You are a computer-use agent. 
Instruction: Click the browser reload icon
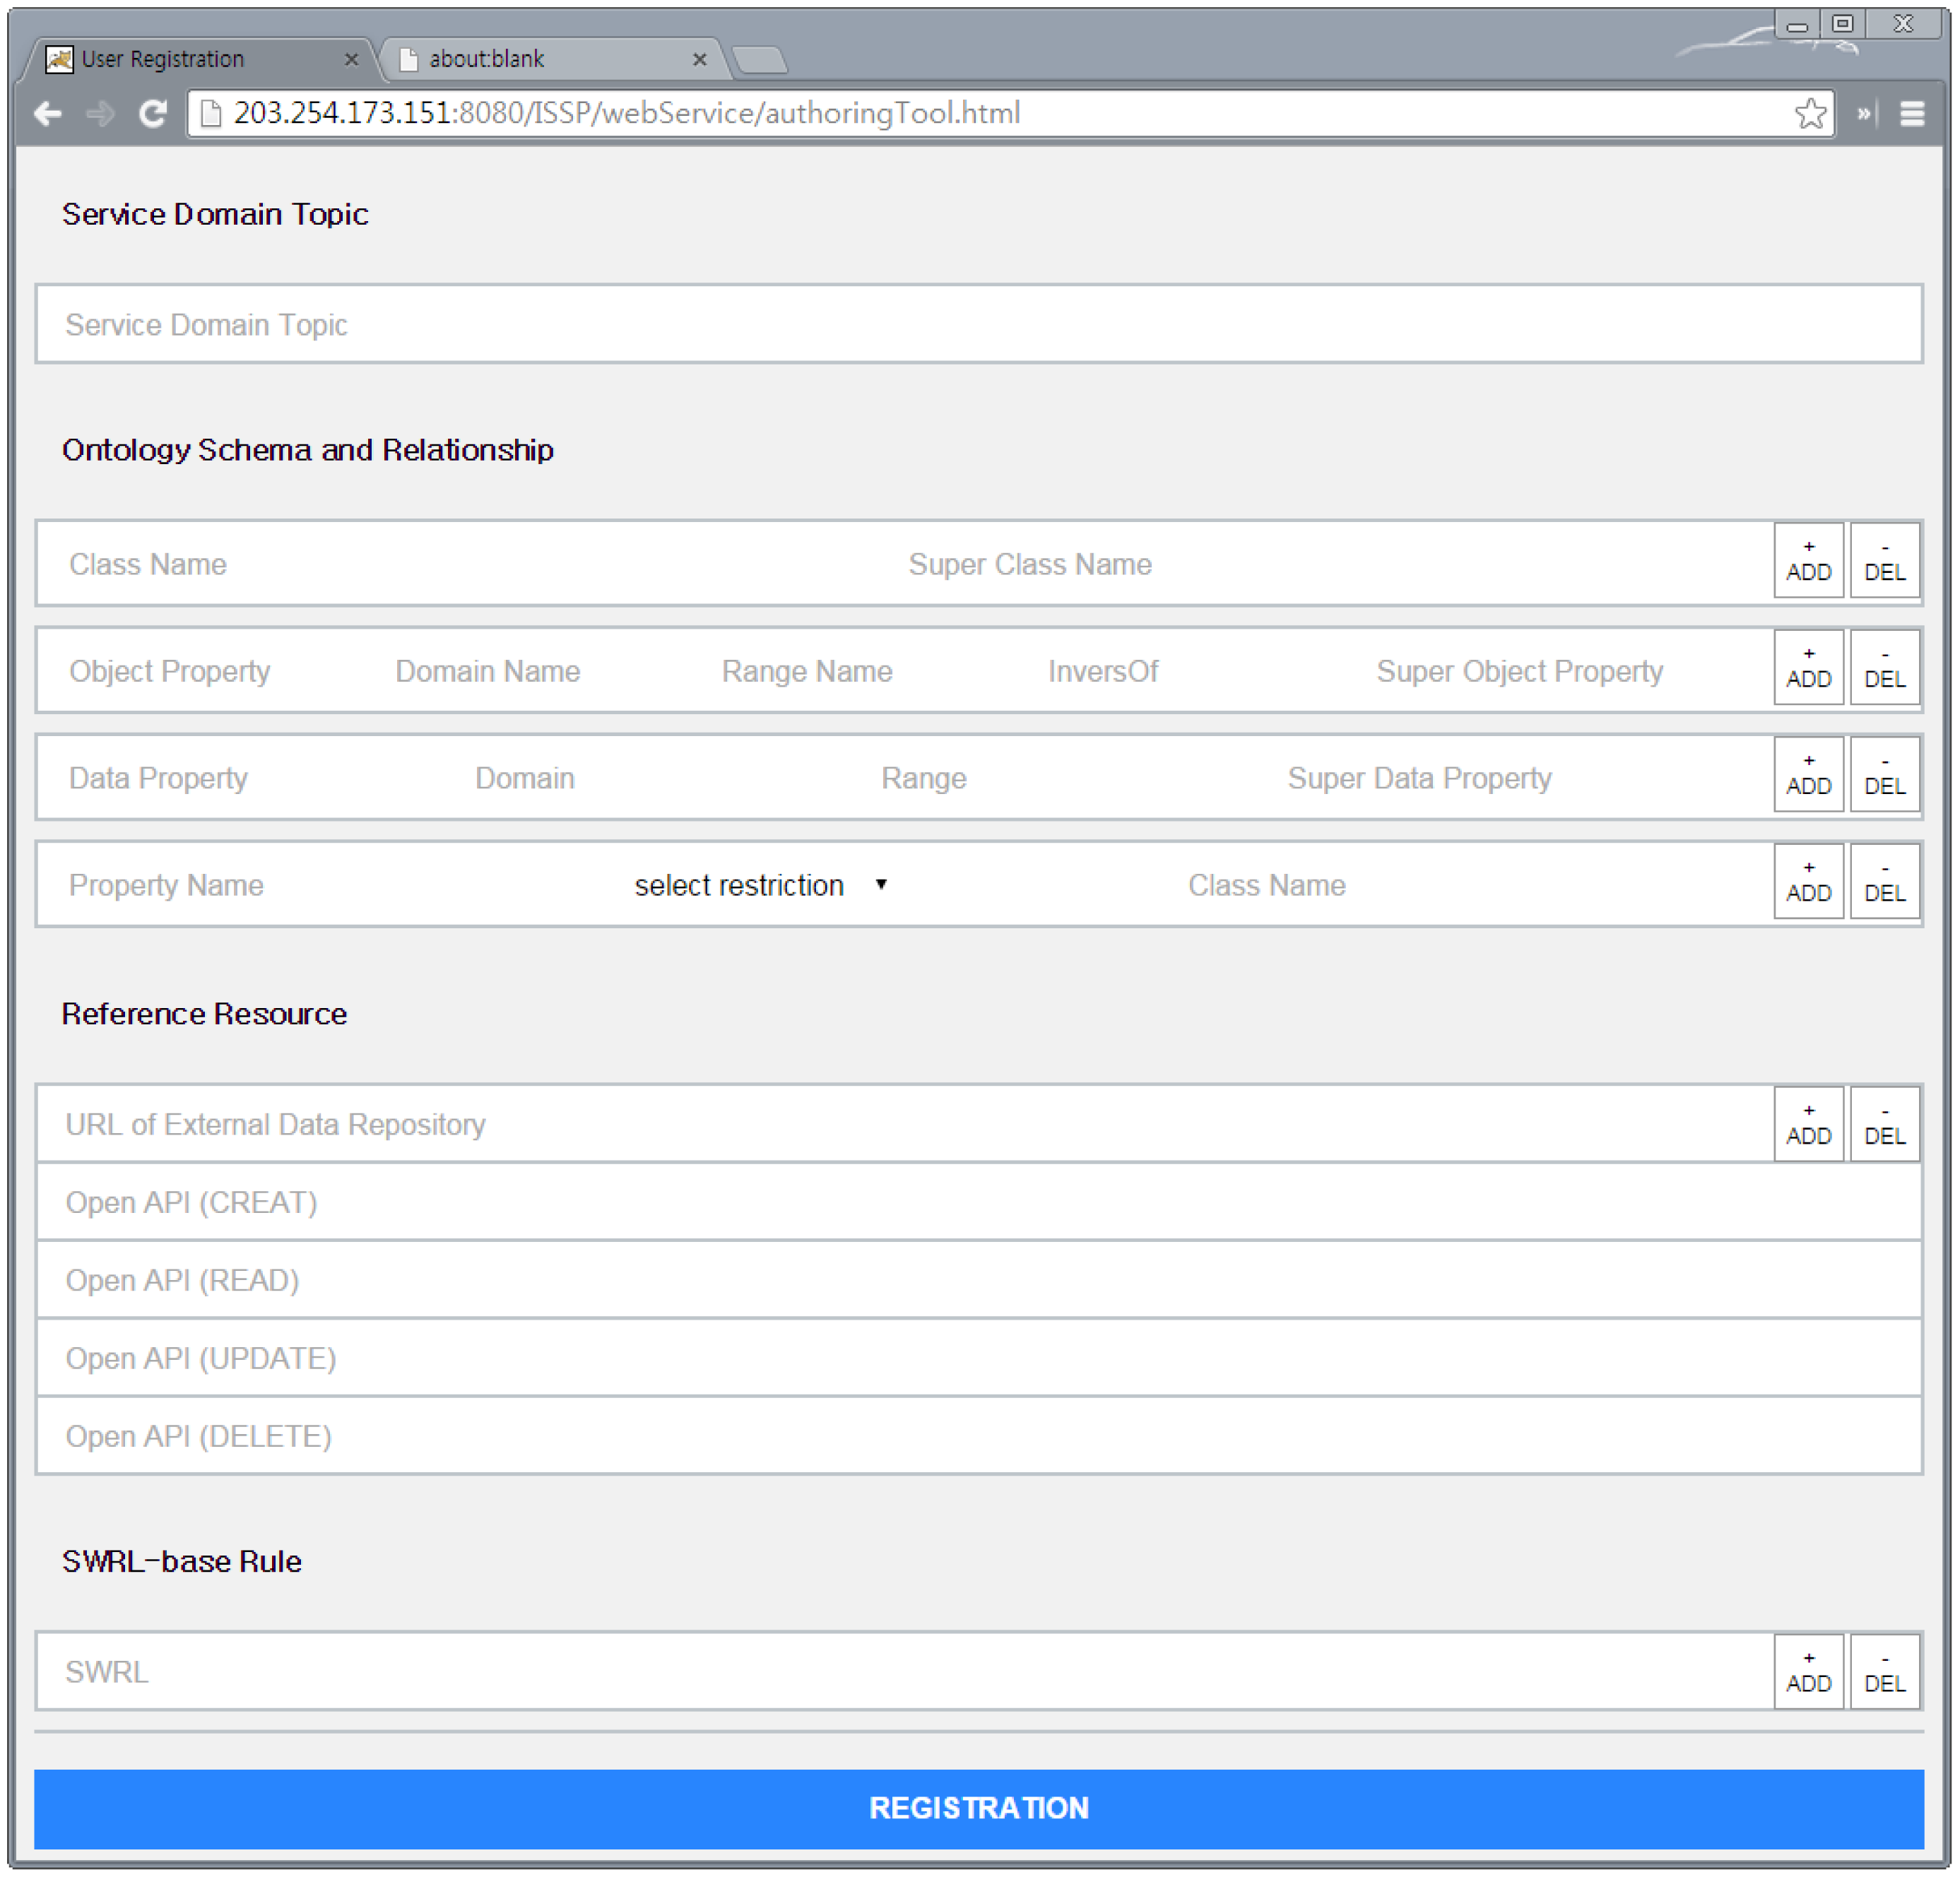tap(152, 114)
